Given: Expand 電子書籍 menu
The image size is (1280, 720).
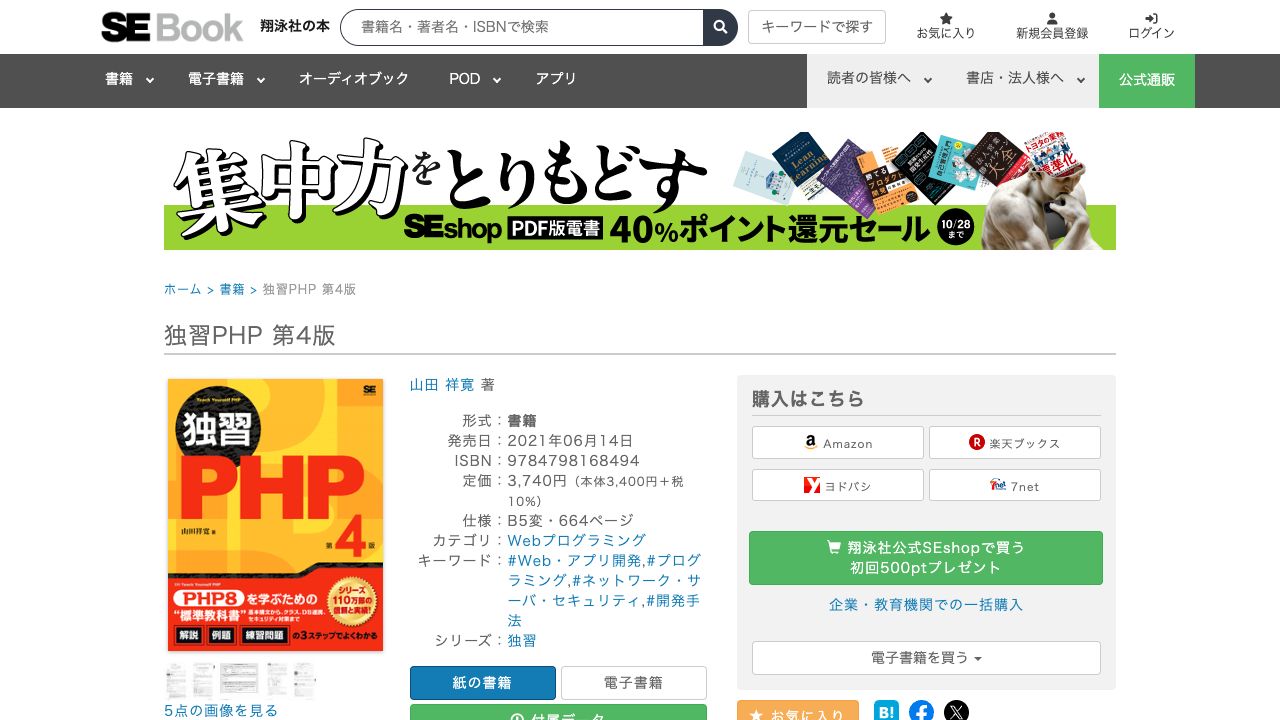Looking at the screenshot, I should point(226,80).
